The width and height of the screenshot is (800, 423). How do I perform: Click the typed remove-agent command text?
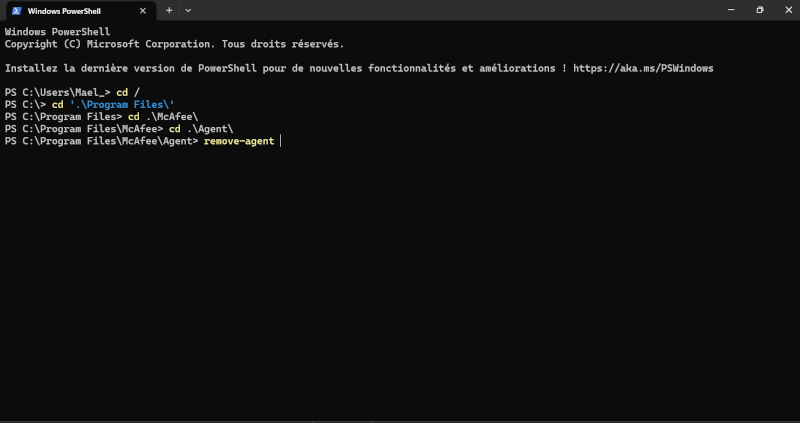pyautogui.click(x=239, y=141)
